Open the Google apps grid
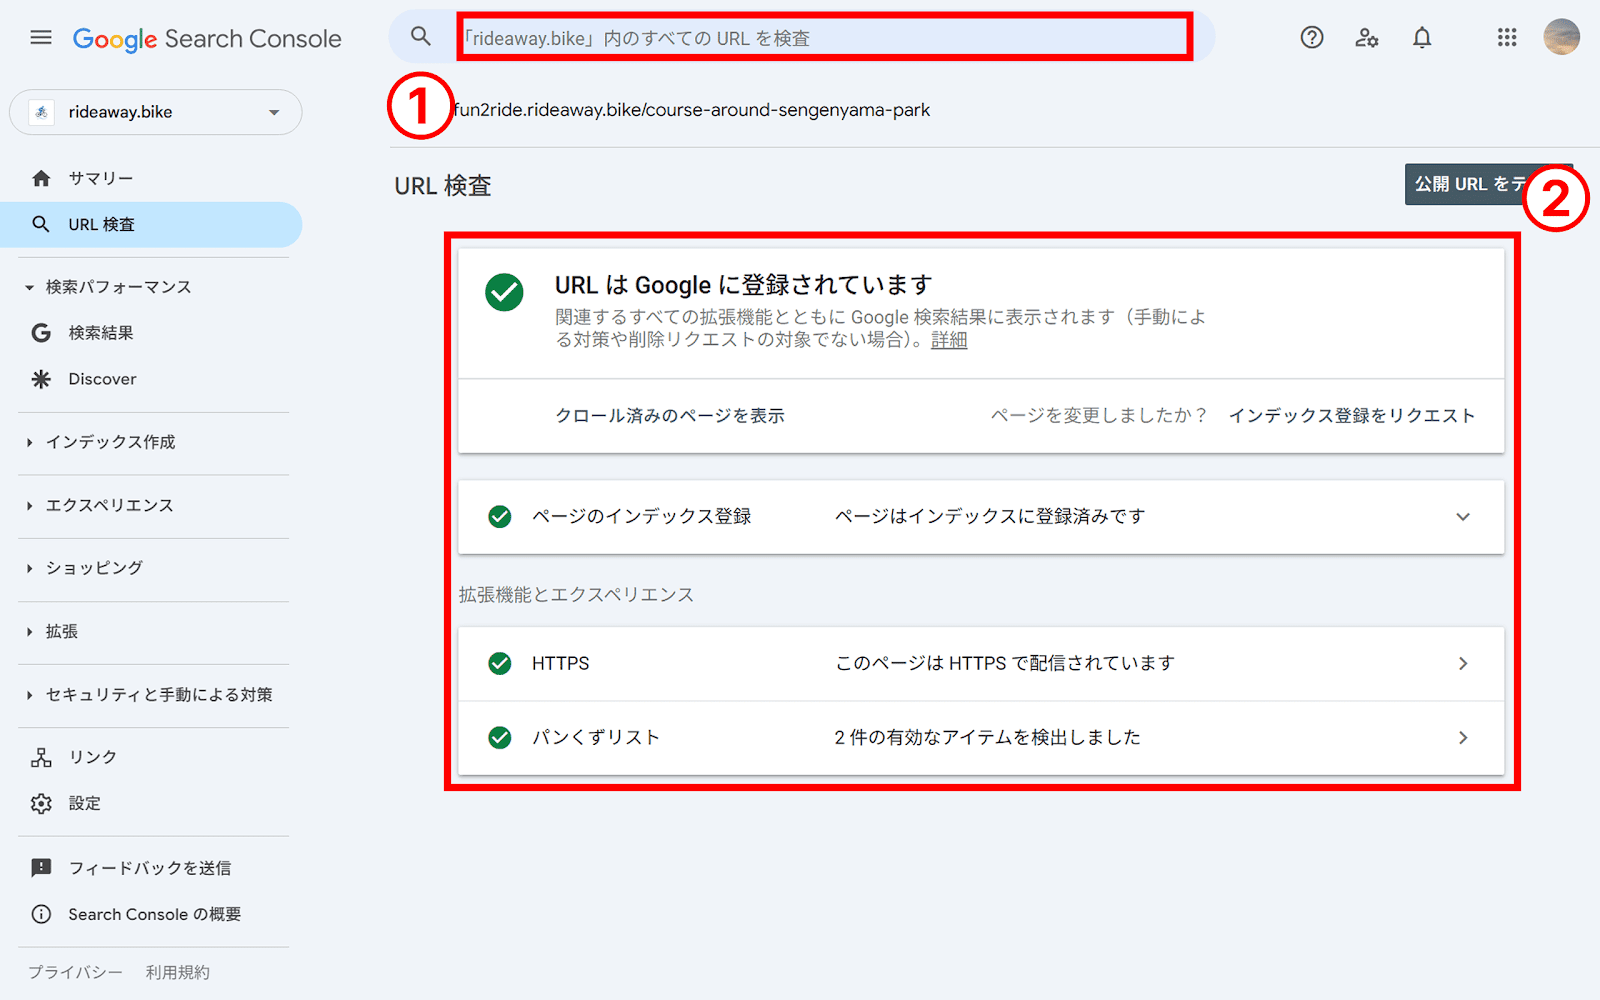The height and width of the screenshot is (1000, 1600). [x=1506, y=37]
